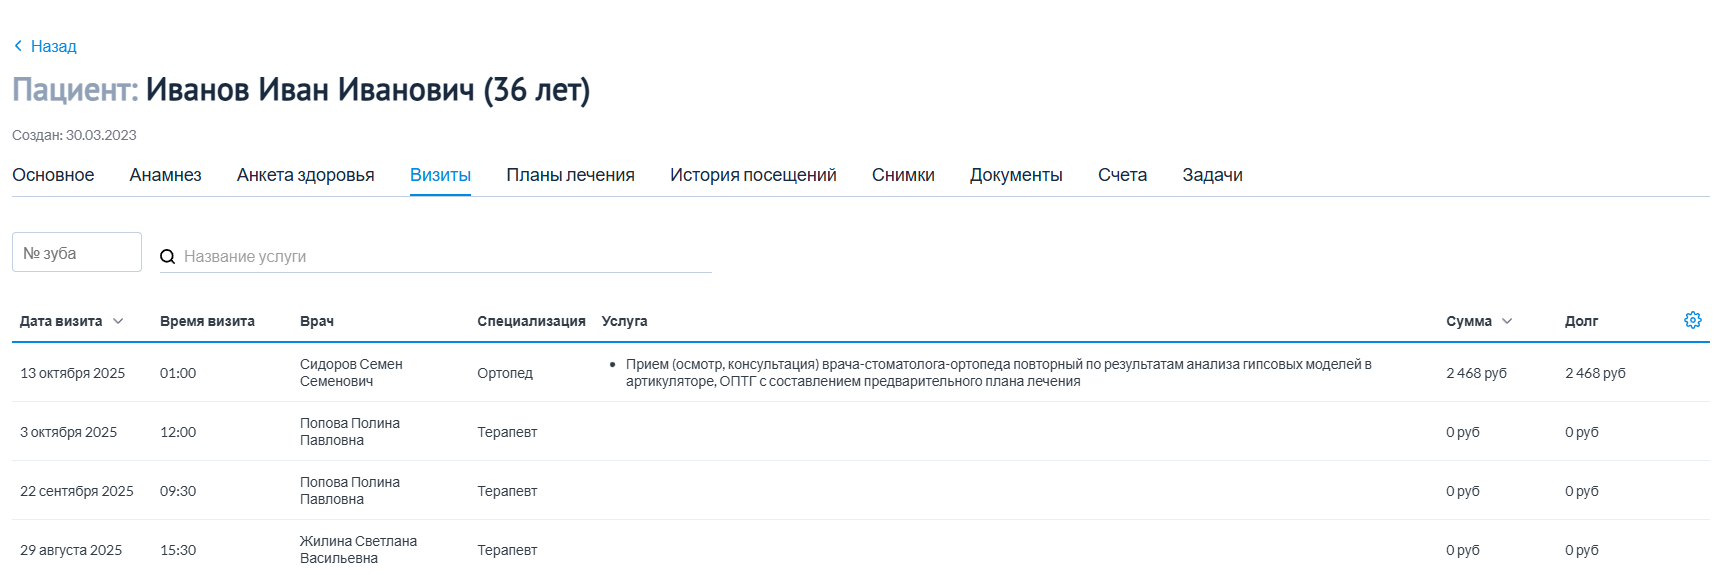Select visit dated 3 октября 2025
Viewport: 1728px width, 575px height.
(68, 432)
